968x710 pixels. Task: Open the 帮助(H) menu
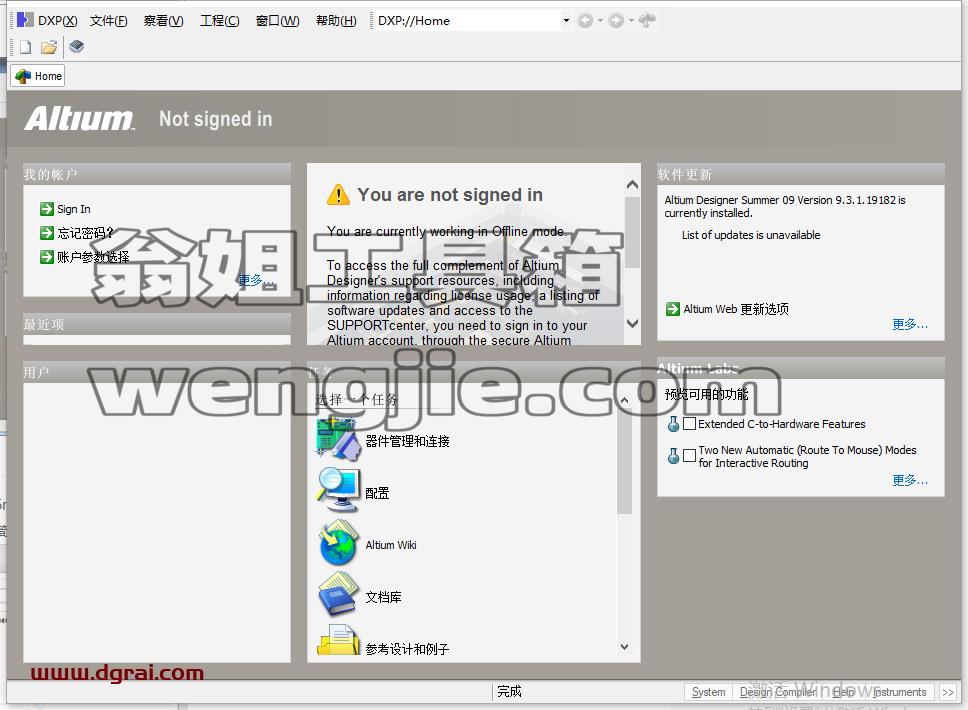(x=336, y=20)
